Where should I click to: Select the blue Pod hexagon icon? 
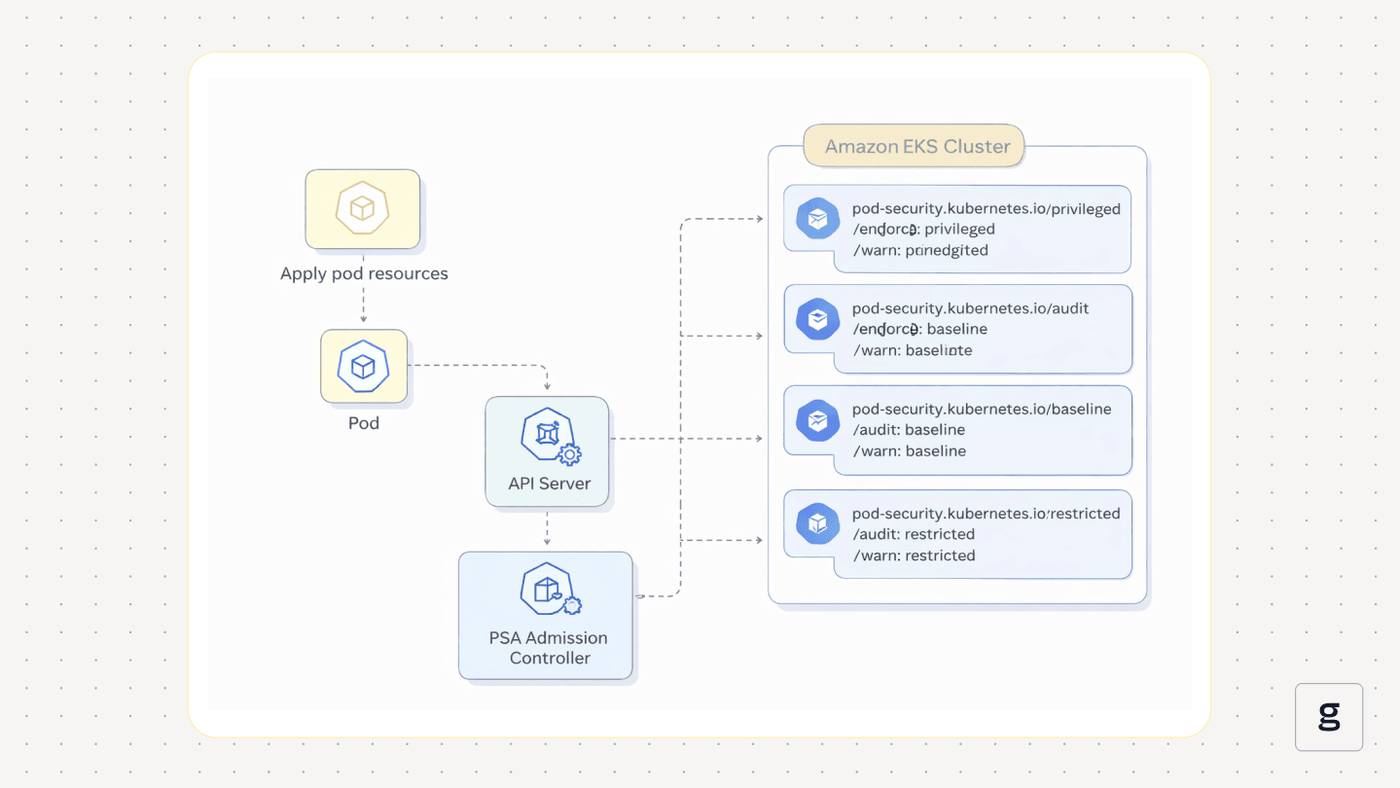coord(363,366)
